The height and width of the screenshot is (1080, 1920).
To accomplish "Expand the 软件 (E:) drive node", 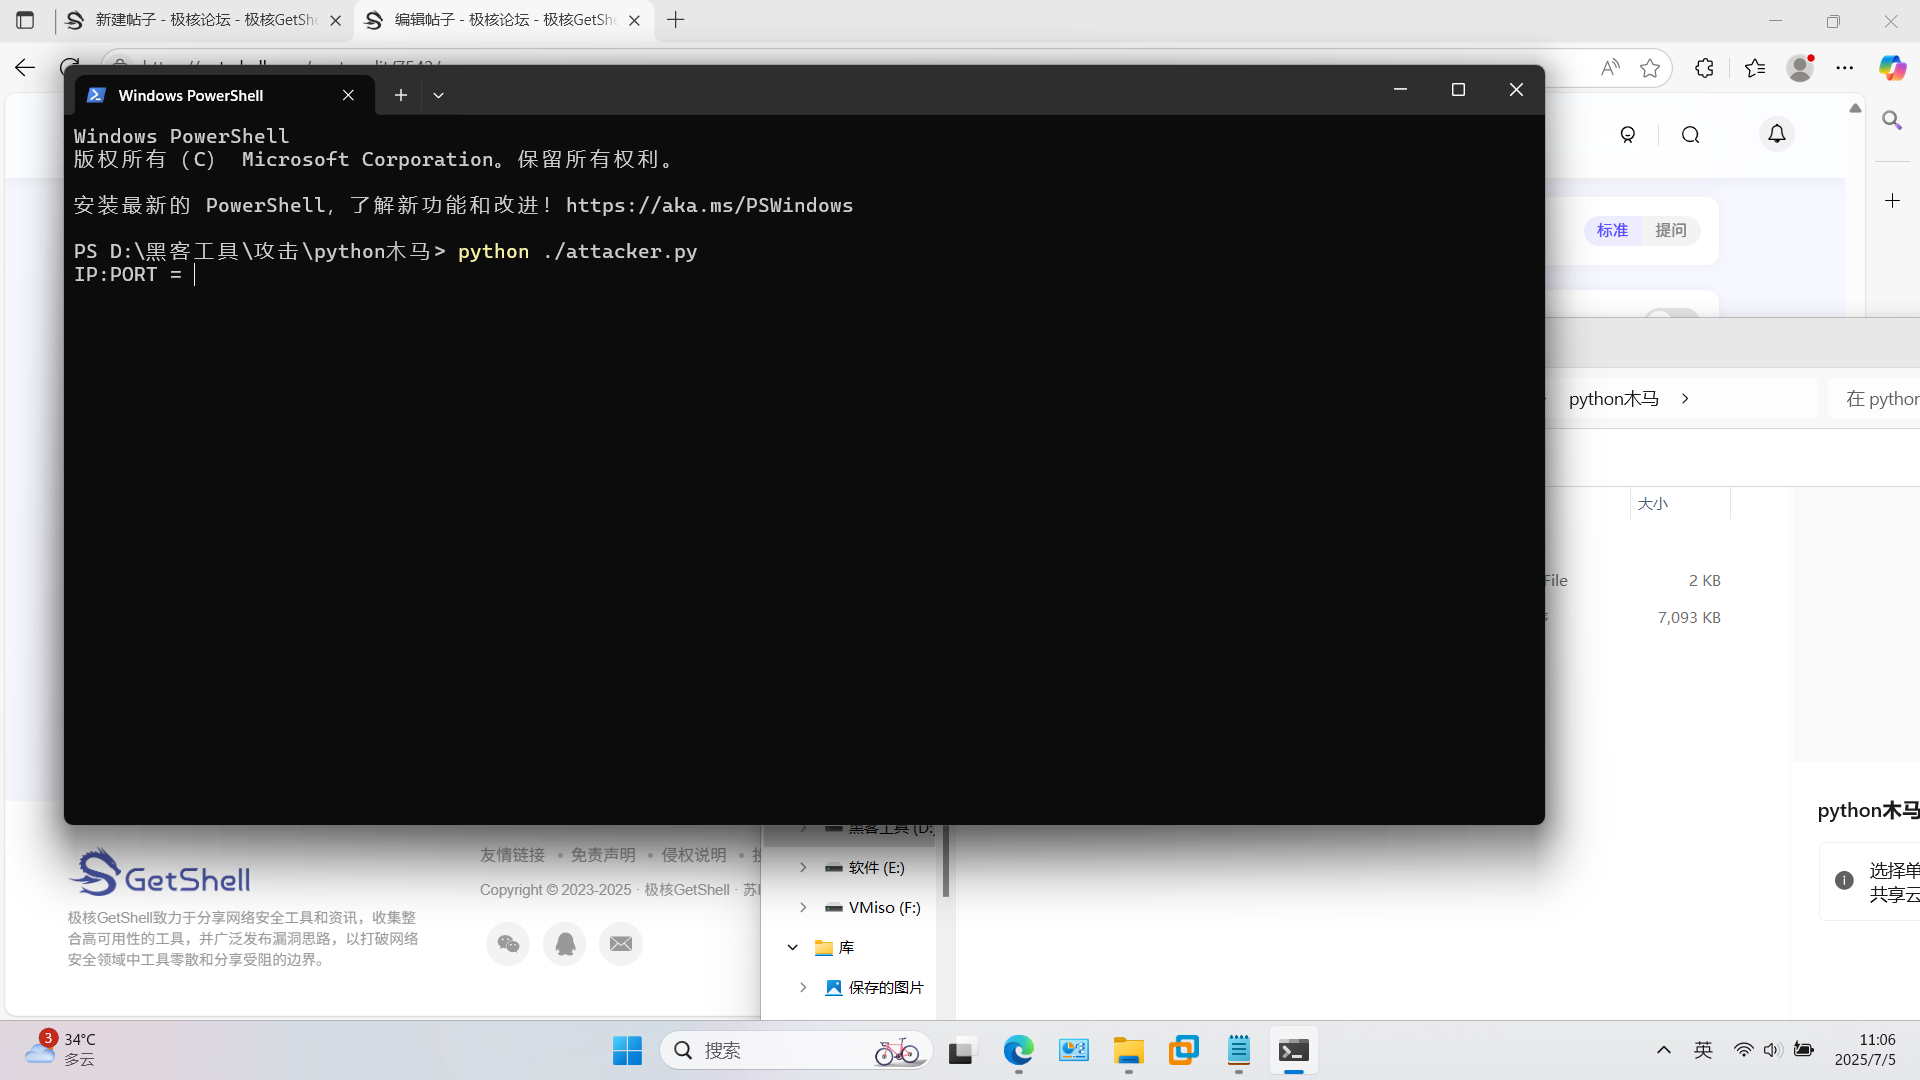I will tap(803, 867).
